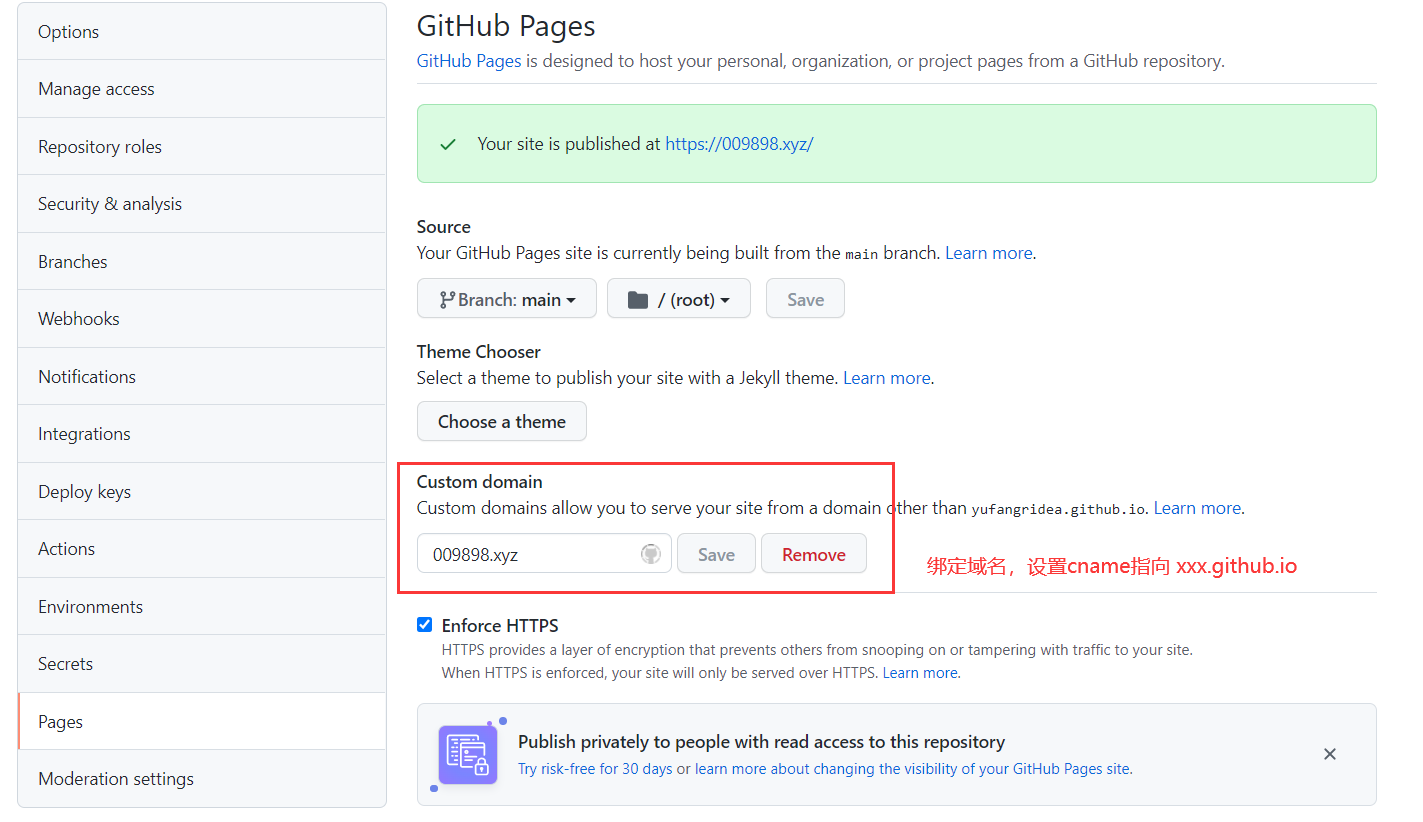Dismiss the Publish privately banner
The image size is (1423, 822).
1330,754
